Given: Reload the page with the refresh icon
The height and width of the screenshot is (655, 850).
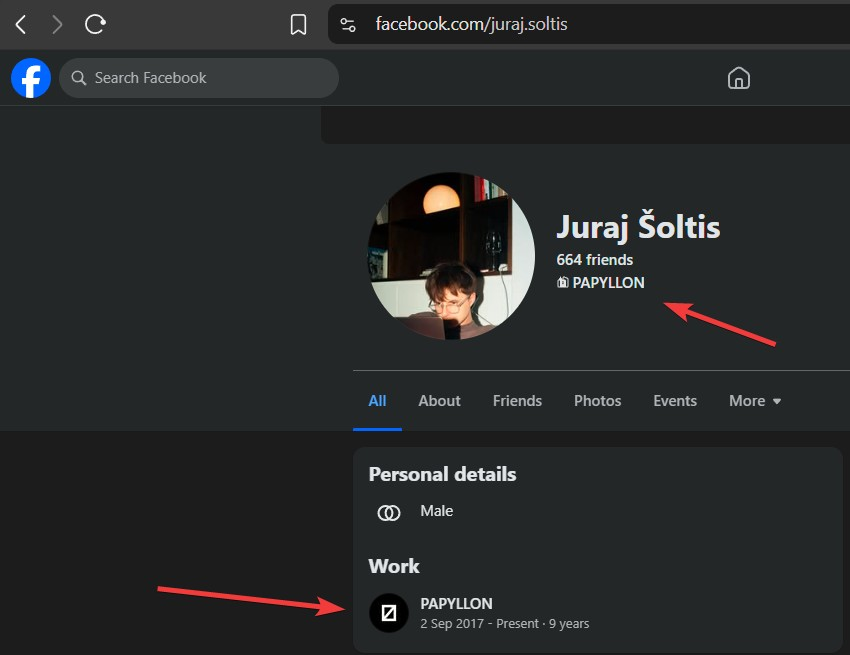Looking at the screenshot, I should coord(95,24).
